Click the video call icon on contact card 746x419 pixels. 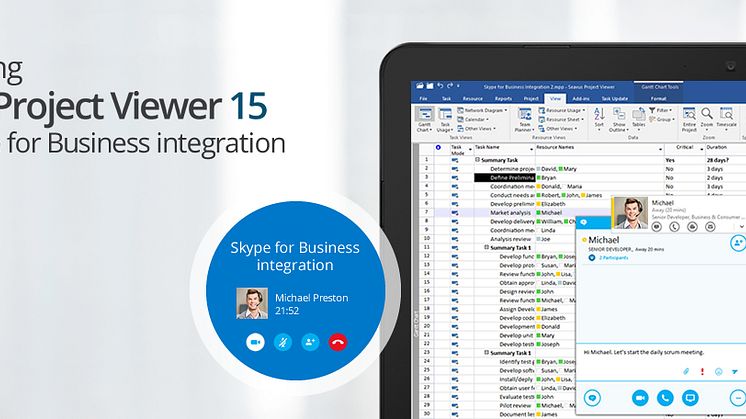click(692, 227)
